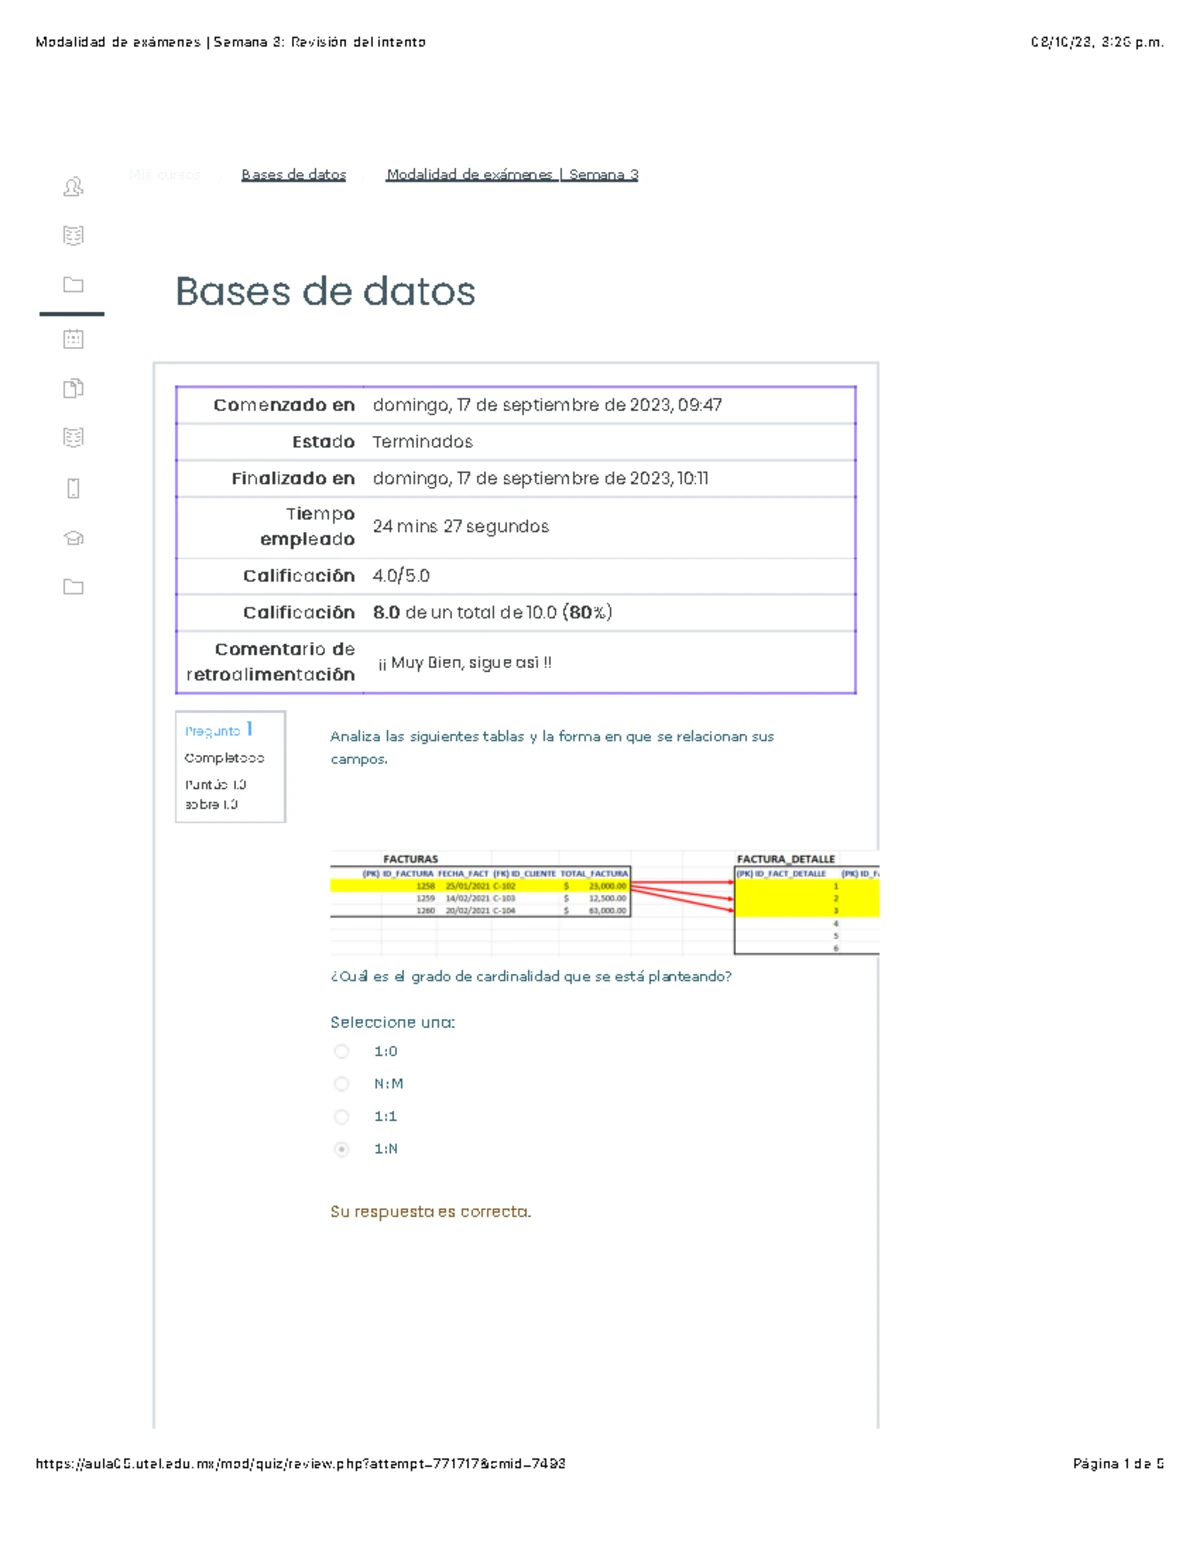
Task: Select the top book icon in the sidebar
Action: click(75, 234)
